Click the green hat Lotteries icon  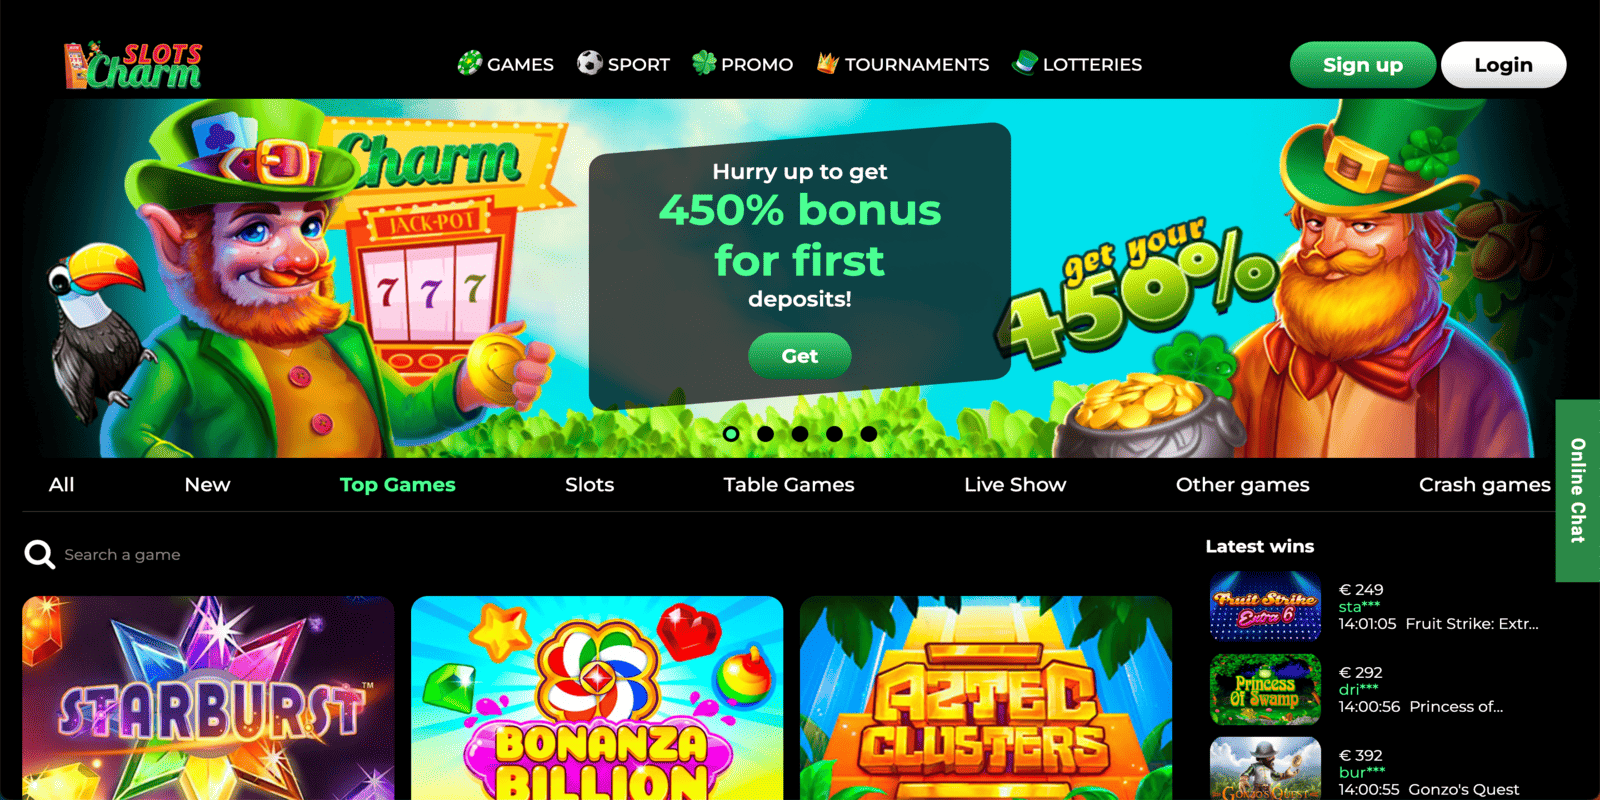(1025, 63)
